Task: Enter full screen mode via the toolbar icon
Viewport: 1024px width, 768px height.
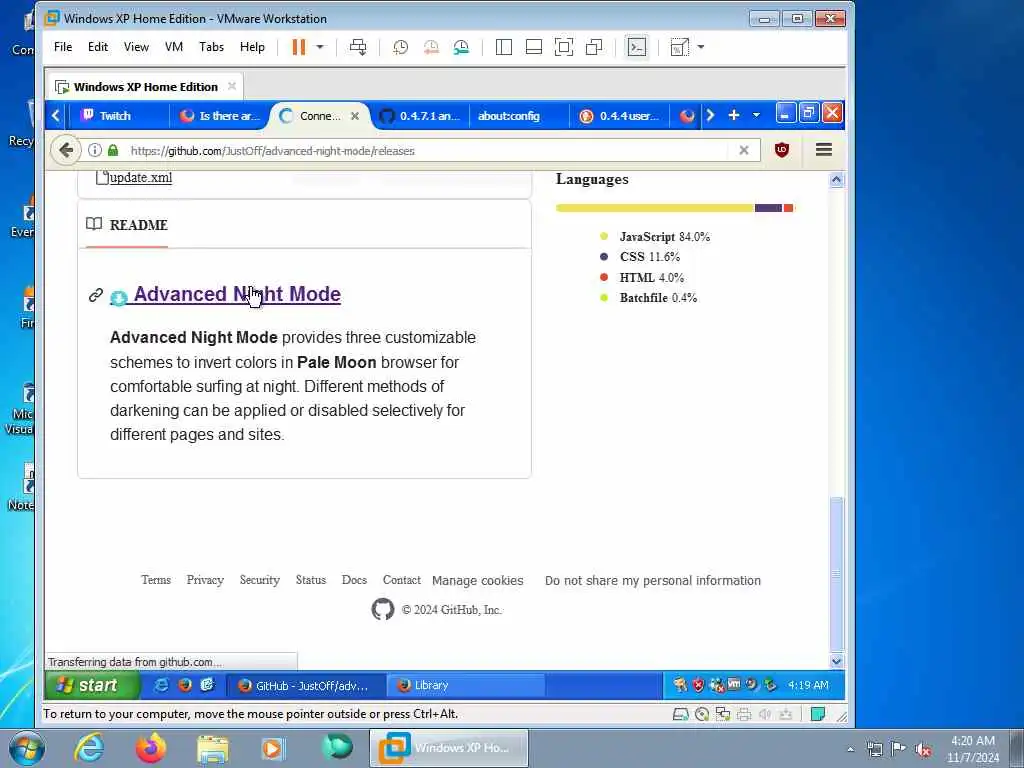Action: [564, 47]
